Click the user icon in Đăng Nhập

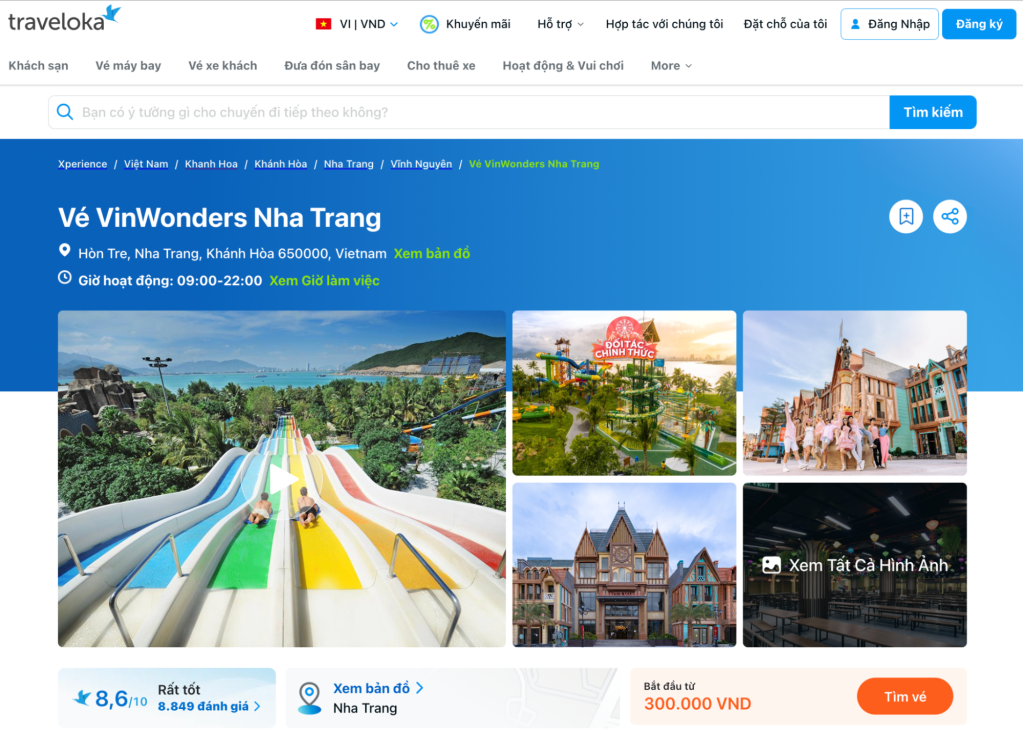coord(855,24)
